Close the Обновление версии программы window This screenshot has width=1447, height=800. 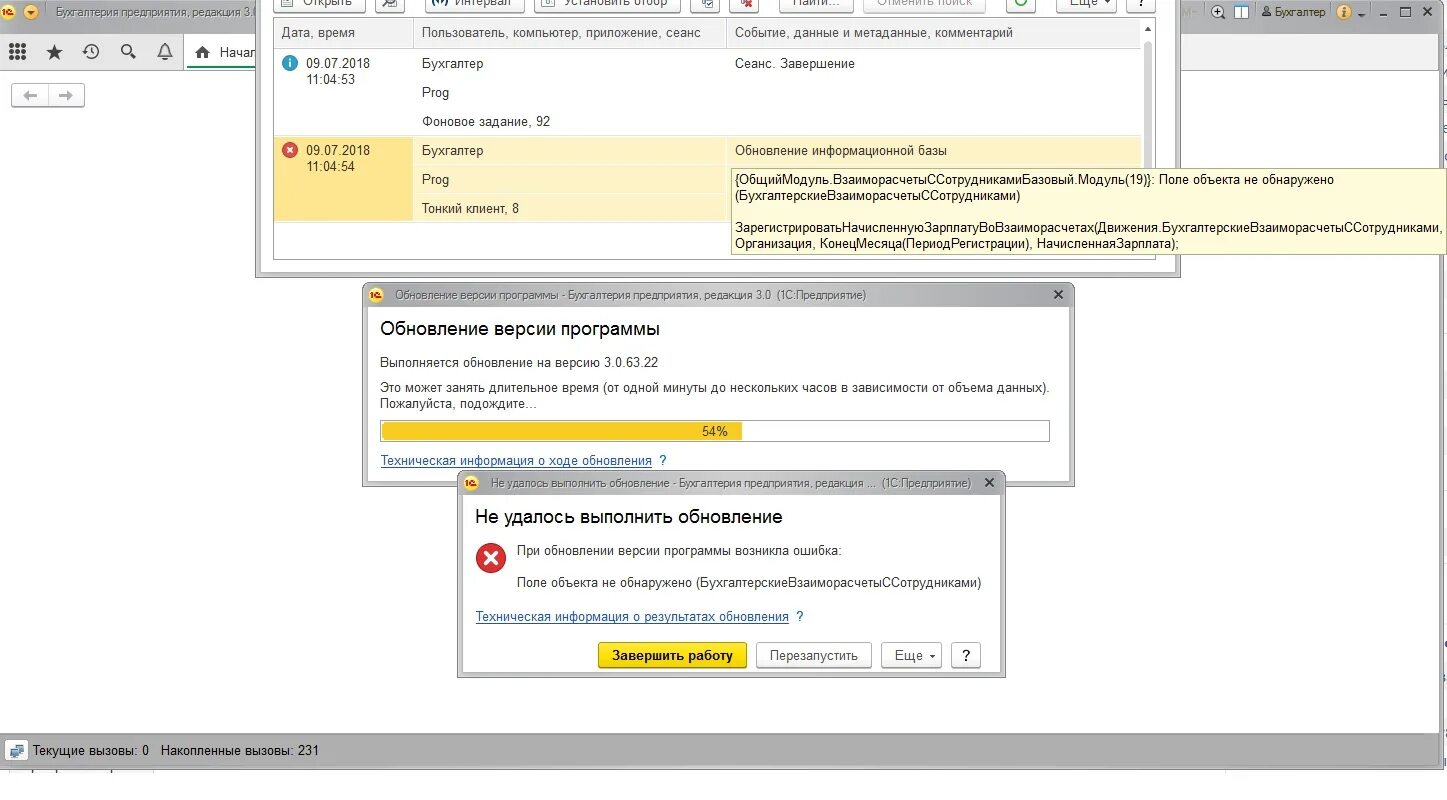point(1059,295)
